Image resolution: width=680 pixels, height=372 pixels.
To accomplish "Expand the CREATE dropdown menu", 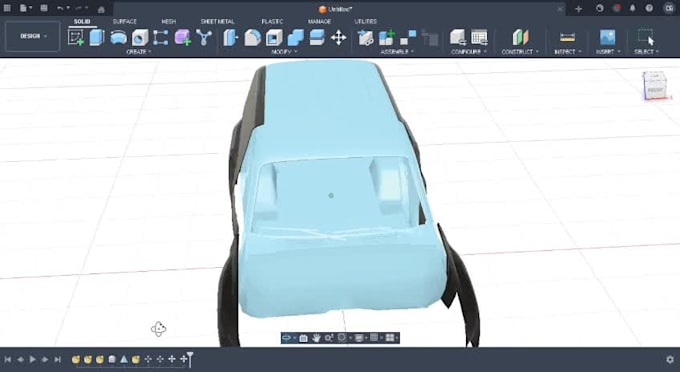I will point(139,52).
